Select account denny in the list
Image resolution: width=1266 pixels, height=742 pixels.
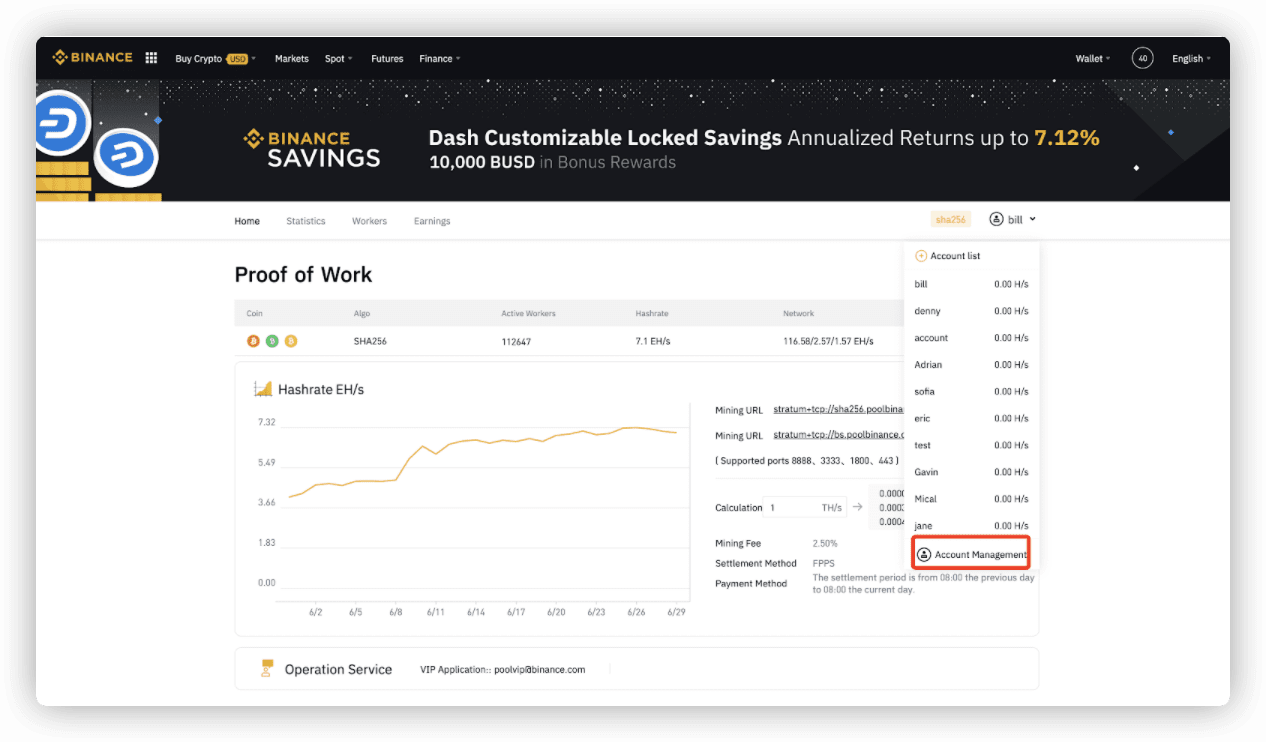click(971, 311)
